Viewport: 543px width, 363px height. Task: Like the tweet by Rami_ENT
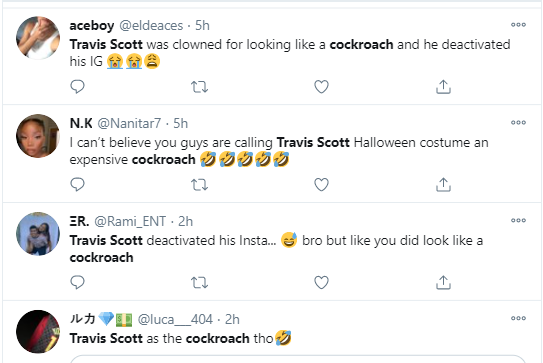tap(321, 283)
